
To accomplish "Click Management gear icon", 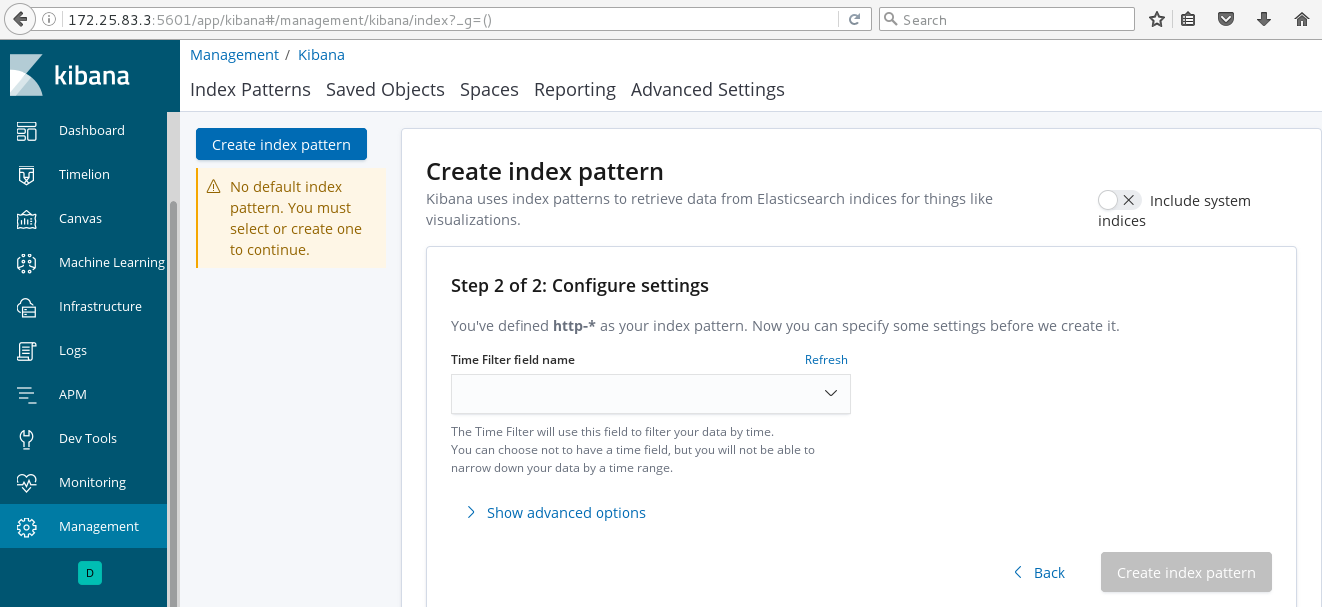I will pyautogui.click(x=27, y=527).
